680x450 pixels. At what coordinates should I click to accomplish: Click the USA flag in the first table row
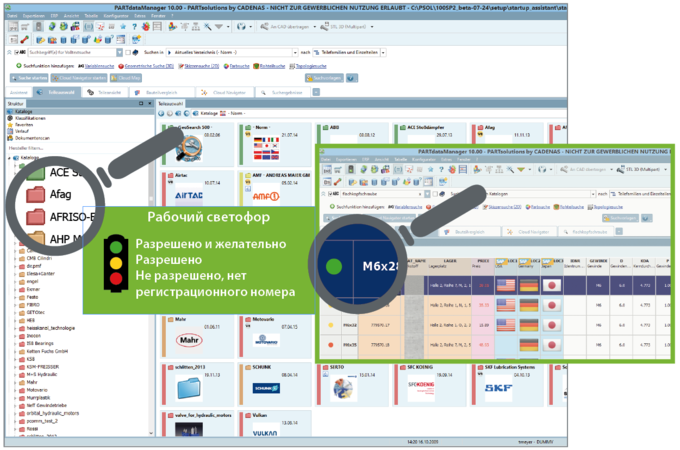click(506, 285)
